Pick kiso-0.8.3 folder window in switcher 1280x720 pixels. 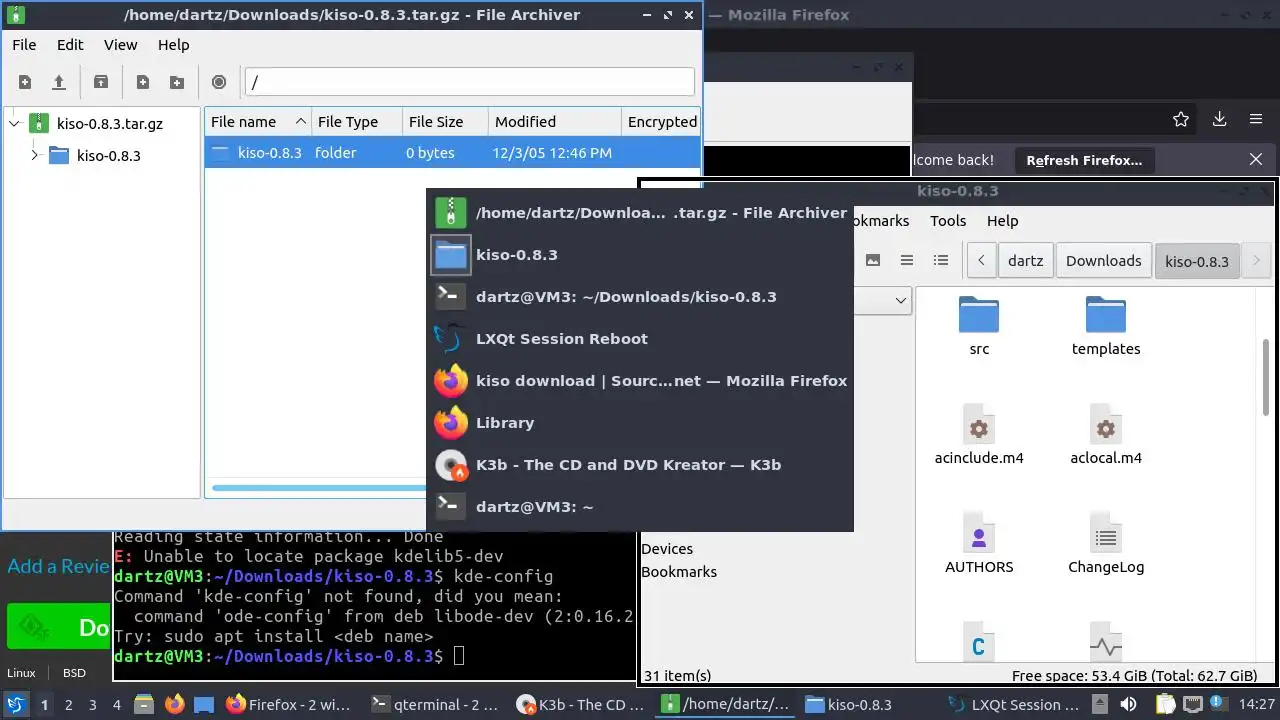point(640,255)
